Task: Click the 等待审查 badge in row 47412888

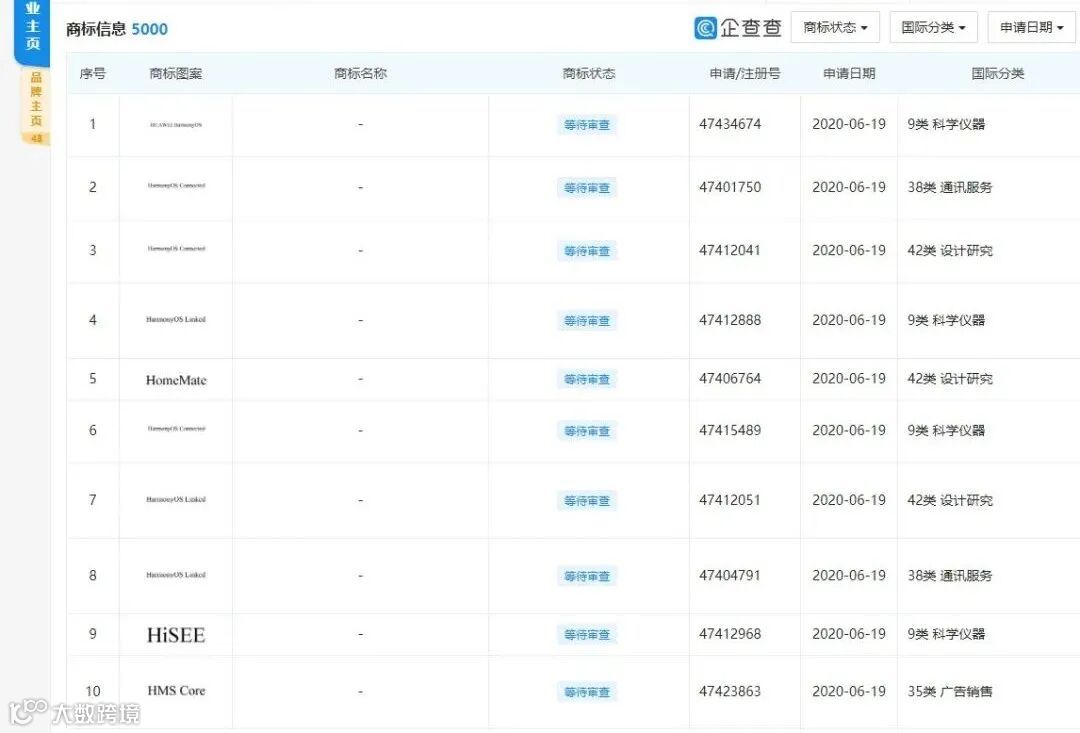Action: (587, 321)
